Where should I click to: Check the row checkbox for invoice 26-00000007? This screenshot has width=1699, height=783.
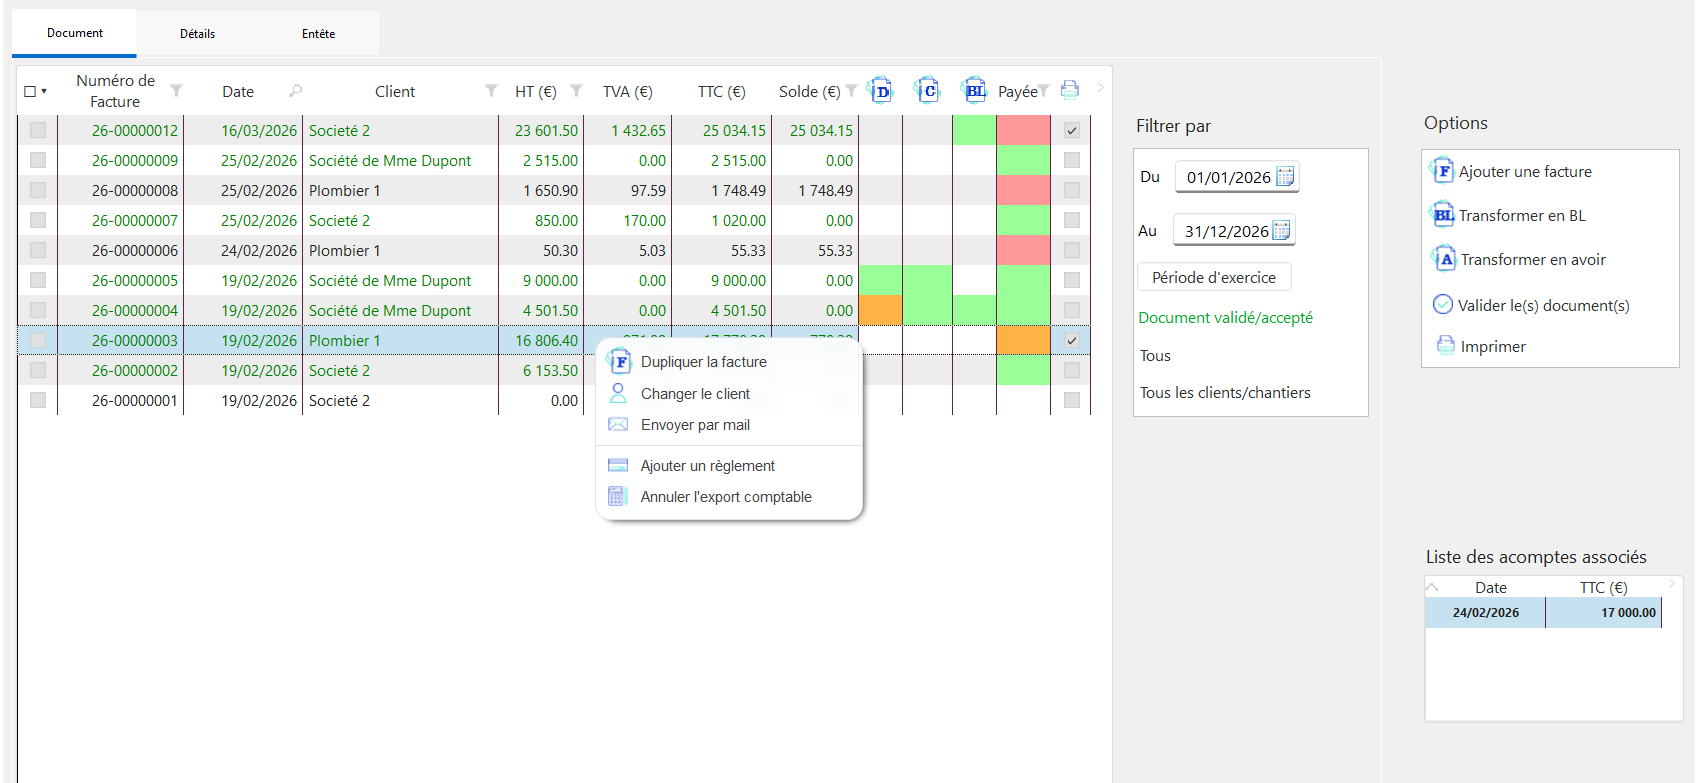38,220
